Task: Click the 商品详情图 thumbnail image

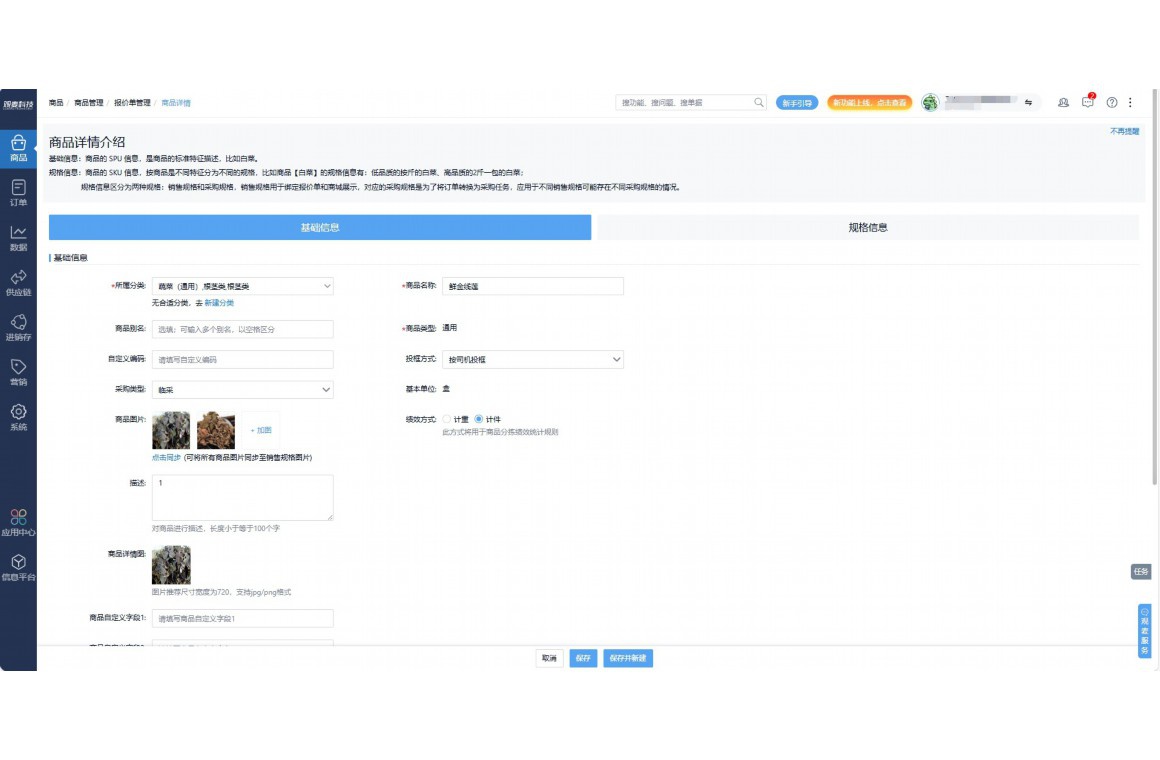Action: coord(171,565)
